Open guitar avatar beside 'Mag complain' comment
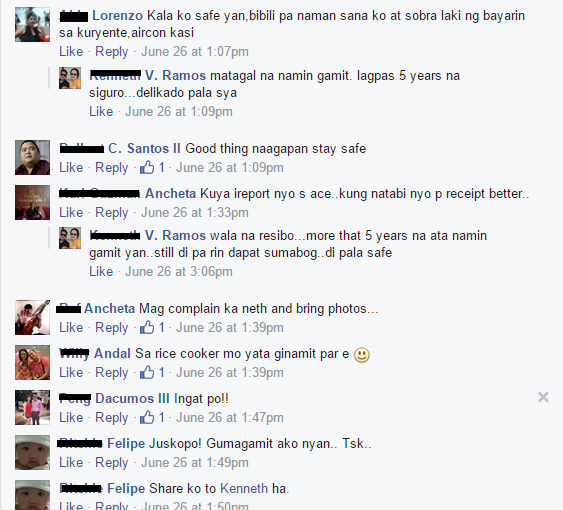The width and height of the screenshot is (563, 510). [x=32, y=317]
